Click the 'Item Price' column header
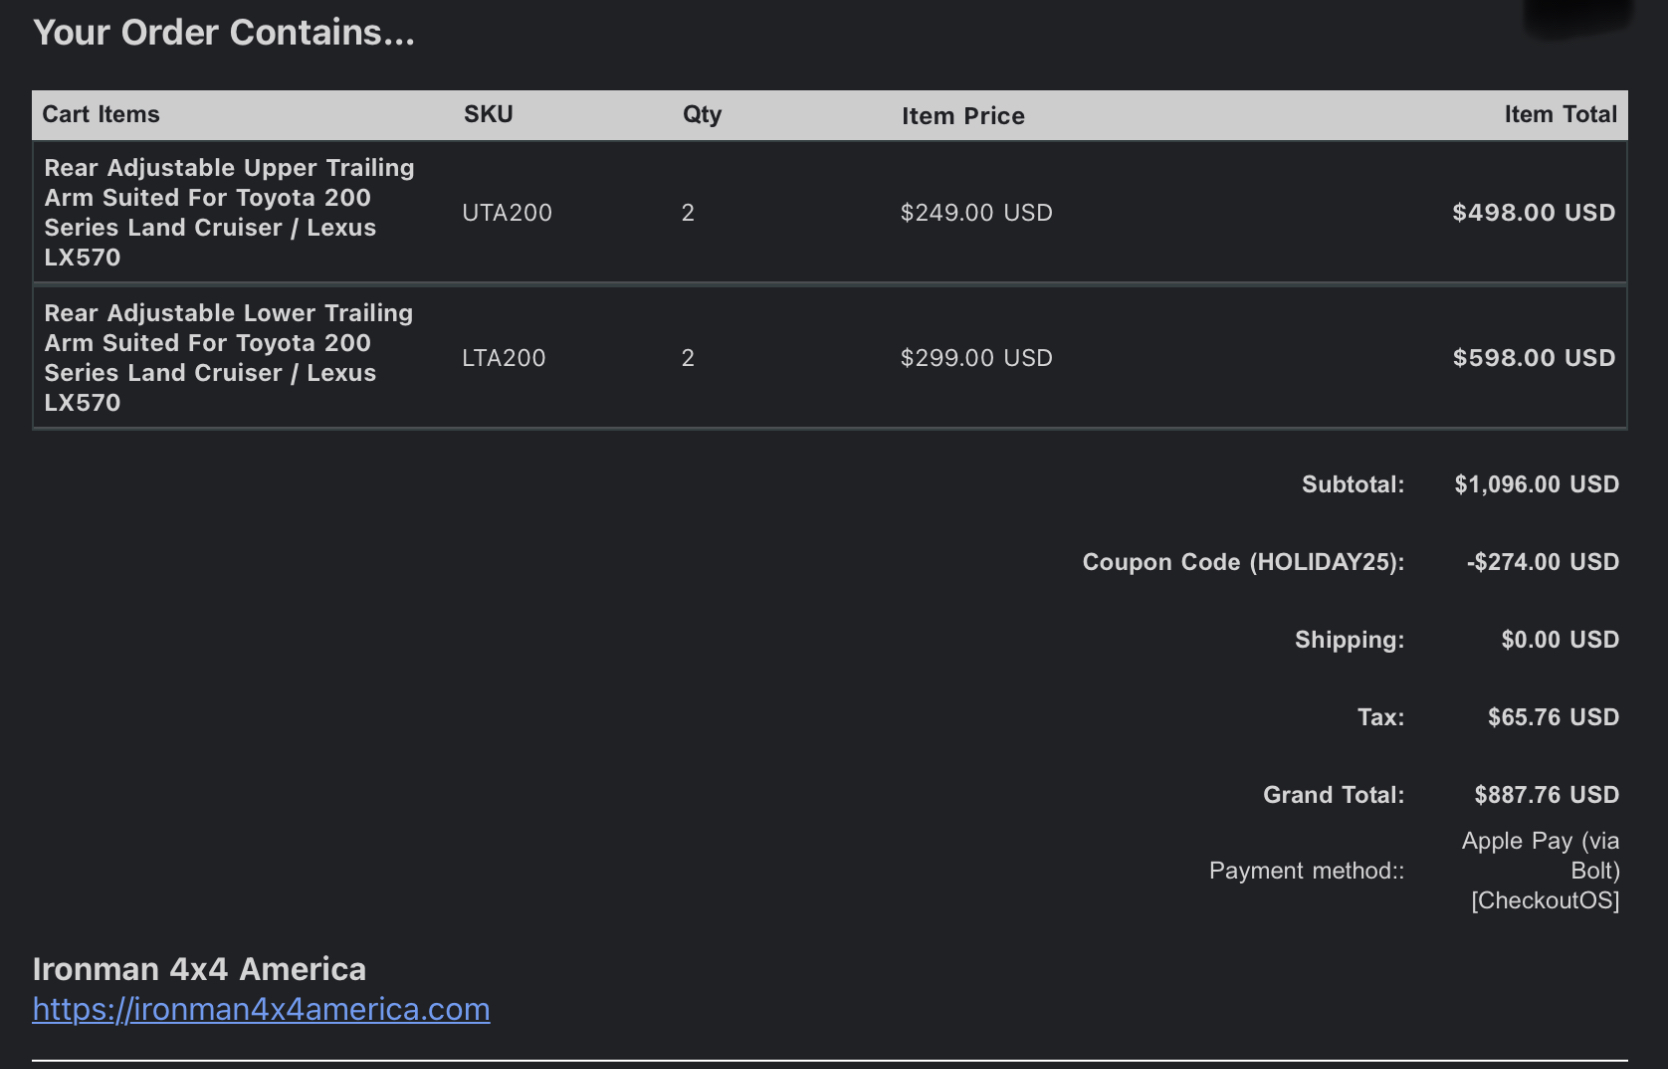 [963, 116]
